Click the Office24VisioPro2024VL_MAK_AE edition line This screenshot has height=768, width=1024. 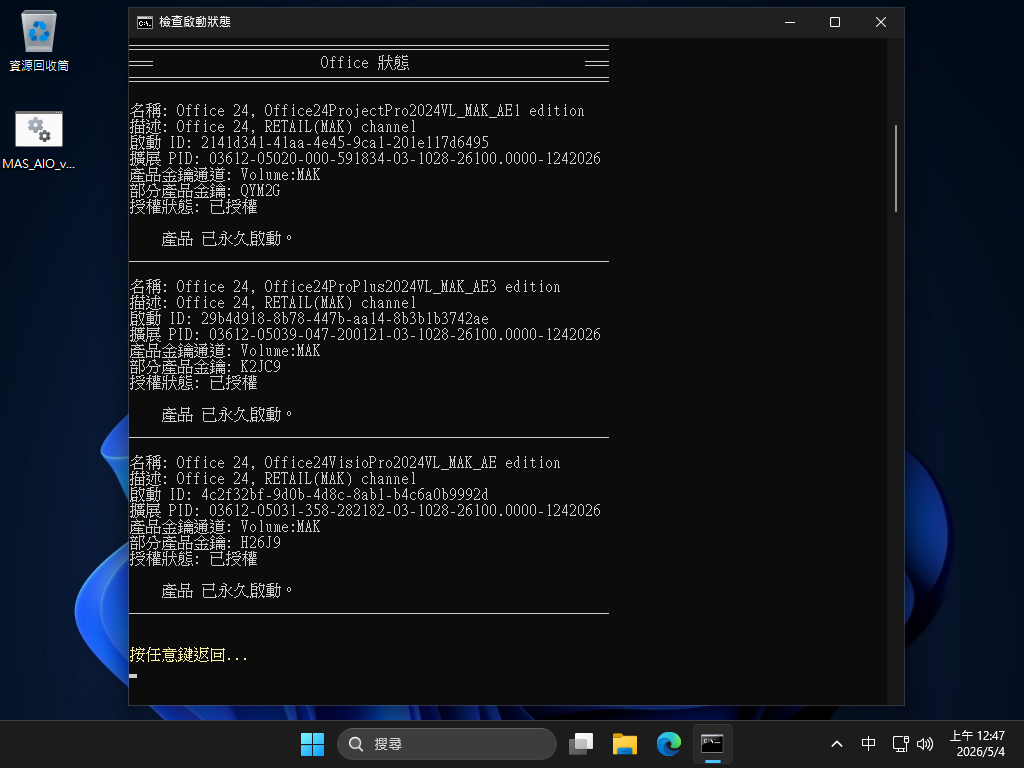tap(345, 462)
